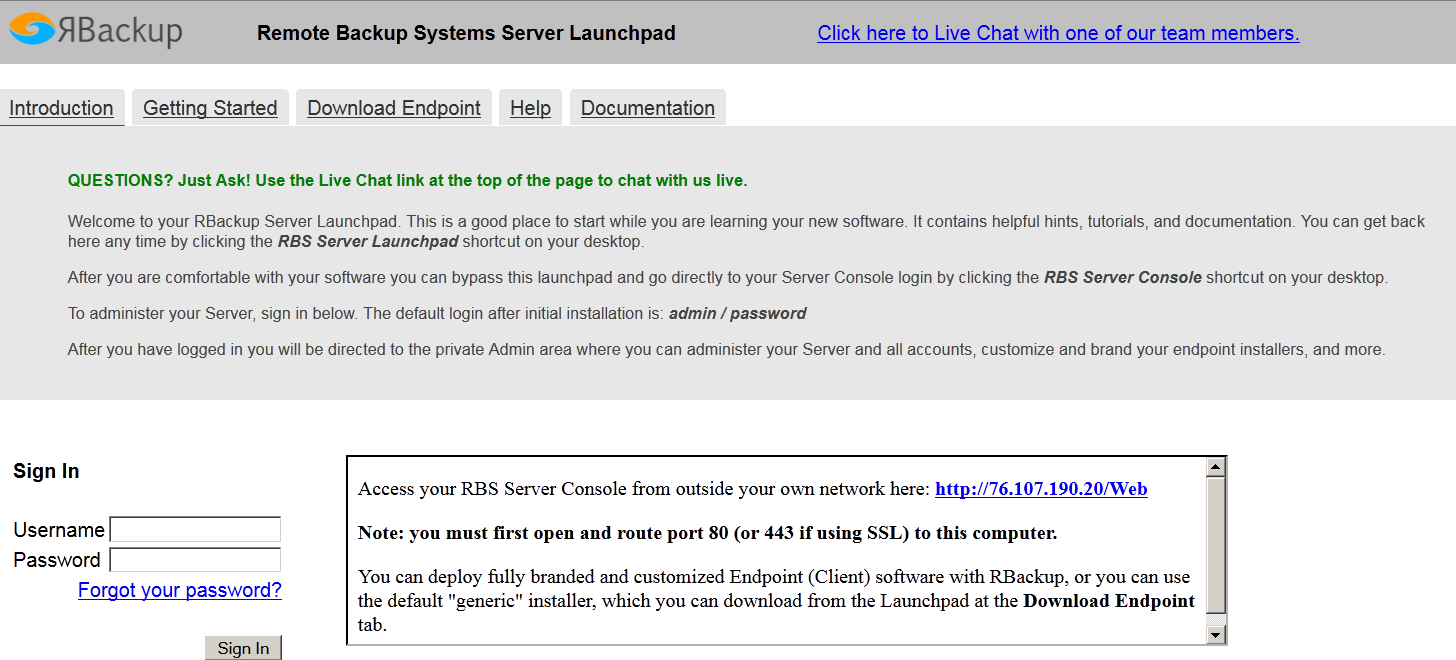The height and width of the screenshot is (660, 1456).
Task: Click inside the Password field
Action: click(x=195, y=559)
